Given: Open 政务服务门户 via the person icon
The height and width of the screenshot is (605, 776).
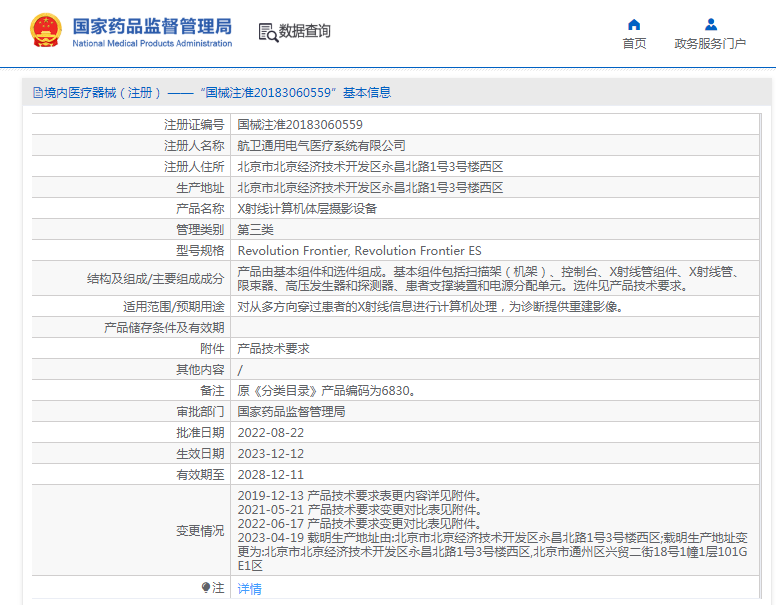Looking at the screenshot, I should coord(711,24).
